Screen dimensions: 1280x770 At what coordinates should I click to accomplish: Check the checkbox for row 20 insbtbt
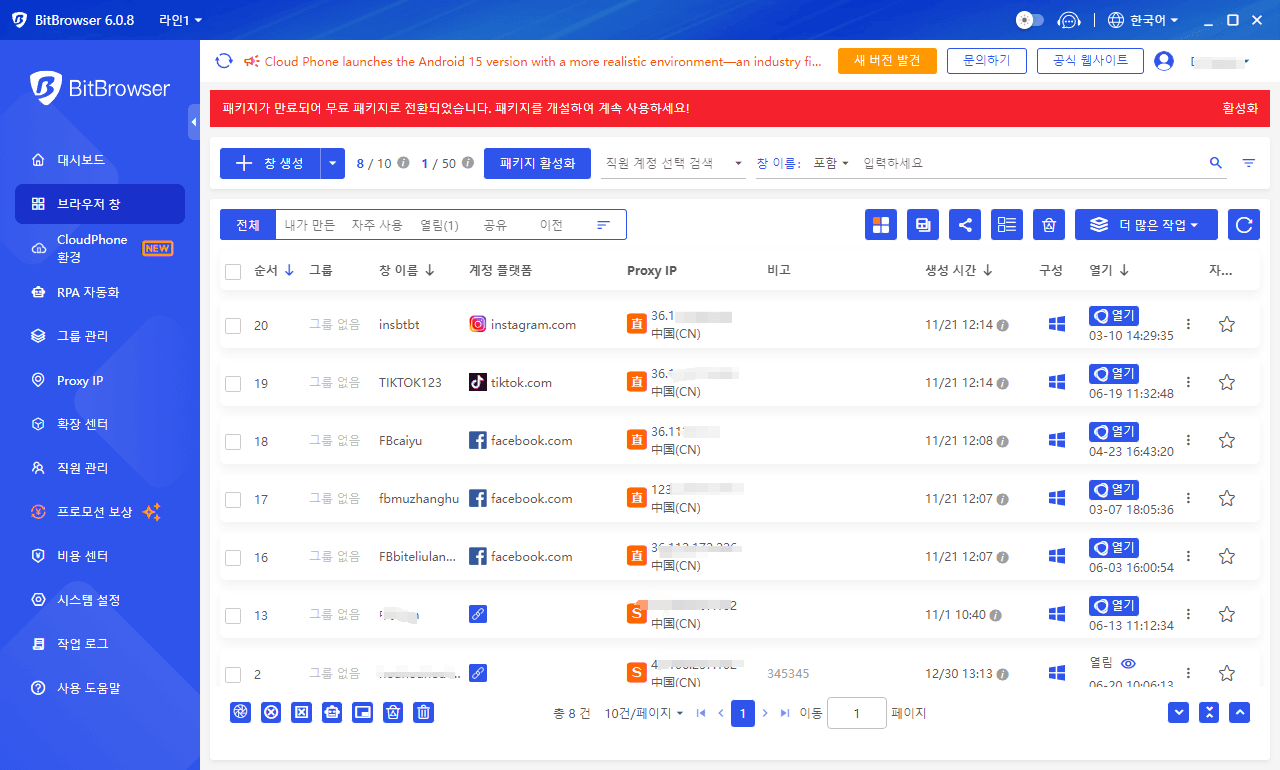(233, 325)
